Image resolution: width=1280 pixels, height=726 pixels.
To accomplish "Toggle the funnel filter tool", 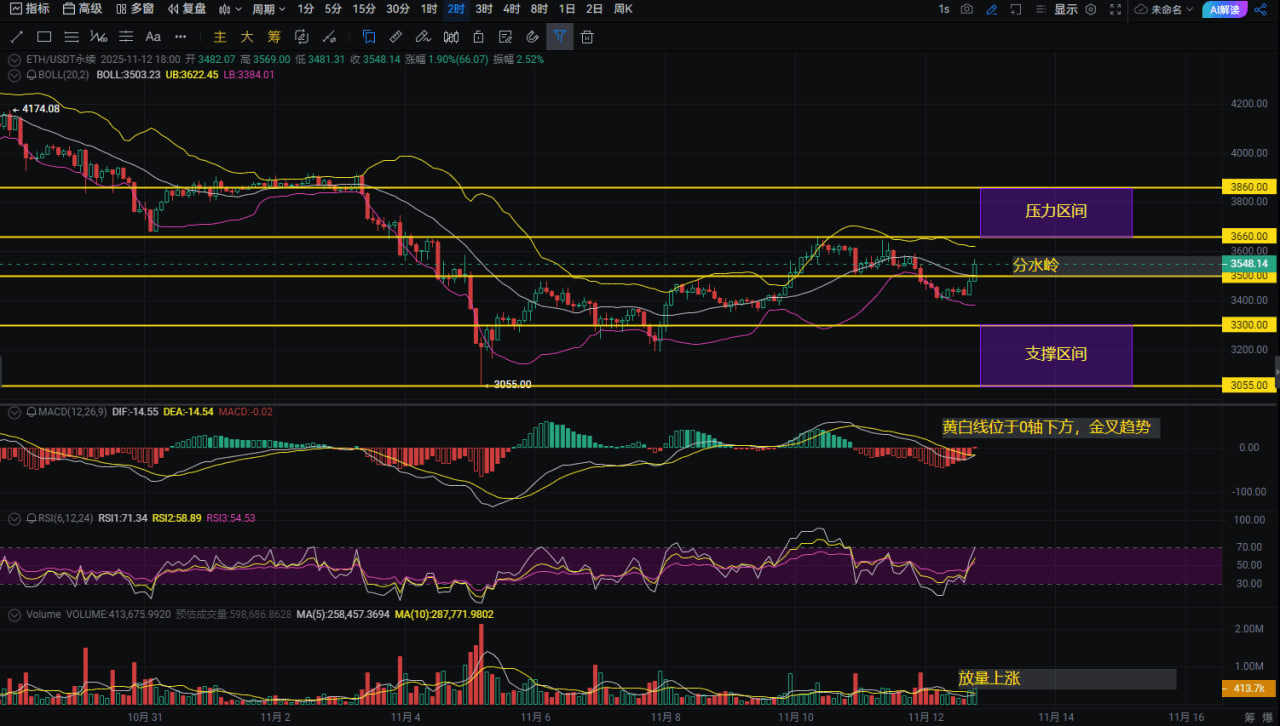I will point(560,37).
